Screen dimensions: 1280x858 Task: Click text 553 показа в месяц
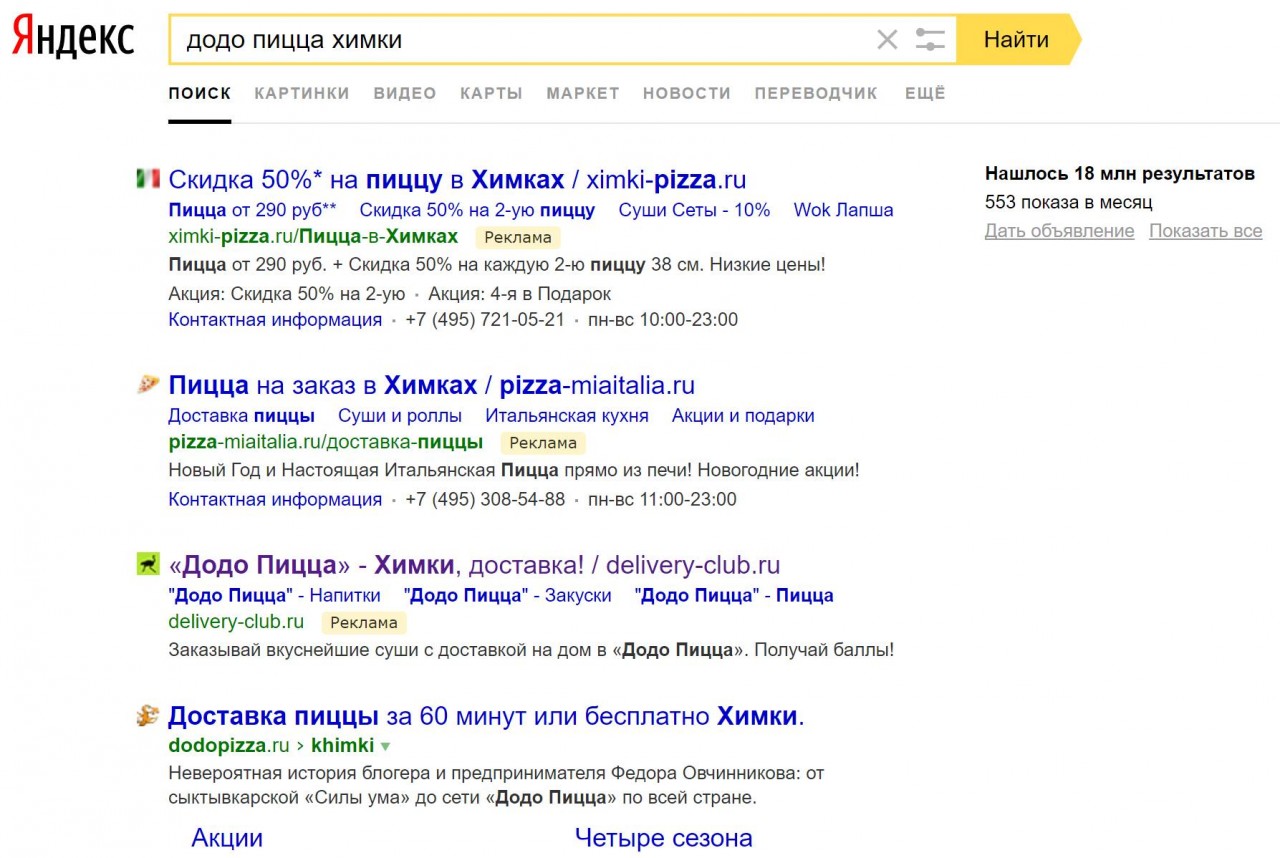pos(1069,202)
